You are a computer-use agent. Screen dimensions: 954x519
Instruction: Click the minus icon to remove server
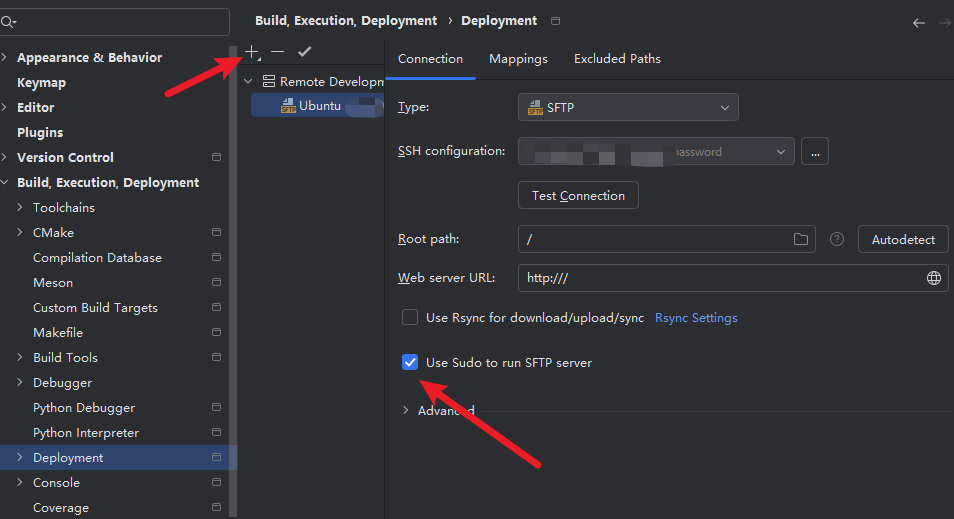(x=278, y=51)
